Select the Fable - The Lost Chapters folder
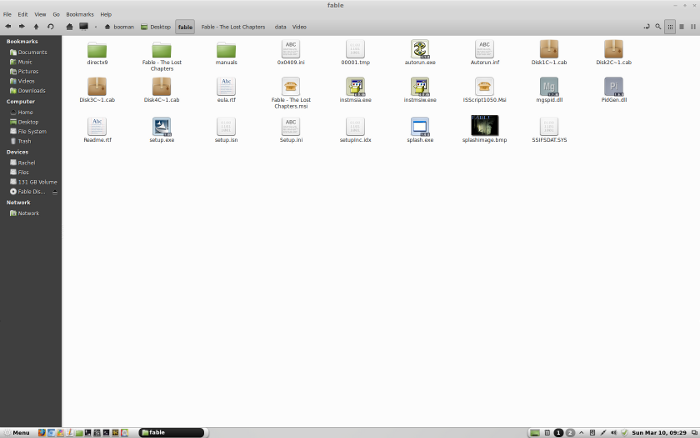700x438 pixels. point(162,56)
